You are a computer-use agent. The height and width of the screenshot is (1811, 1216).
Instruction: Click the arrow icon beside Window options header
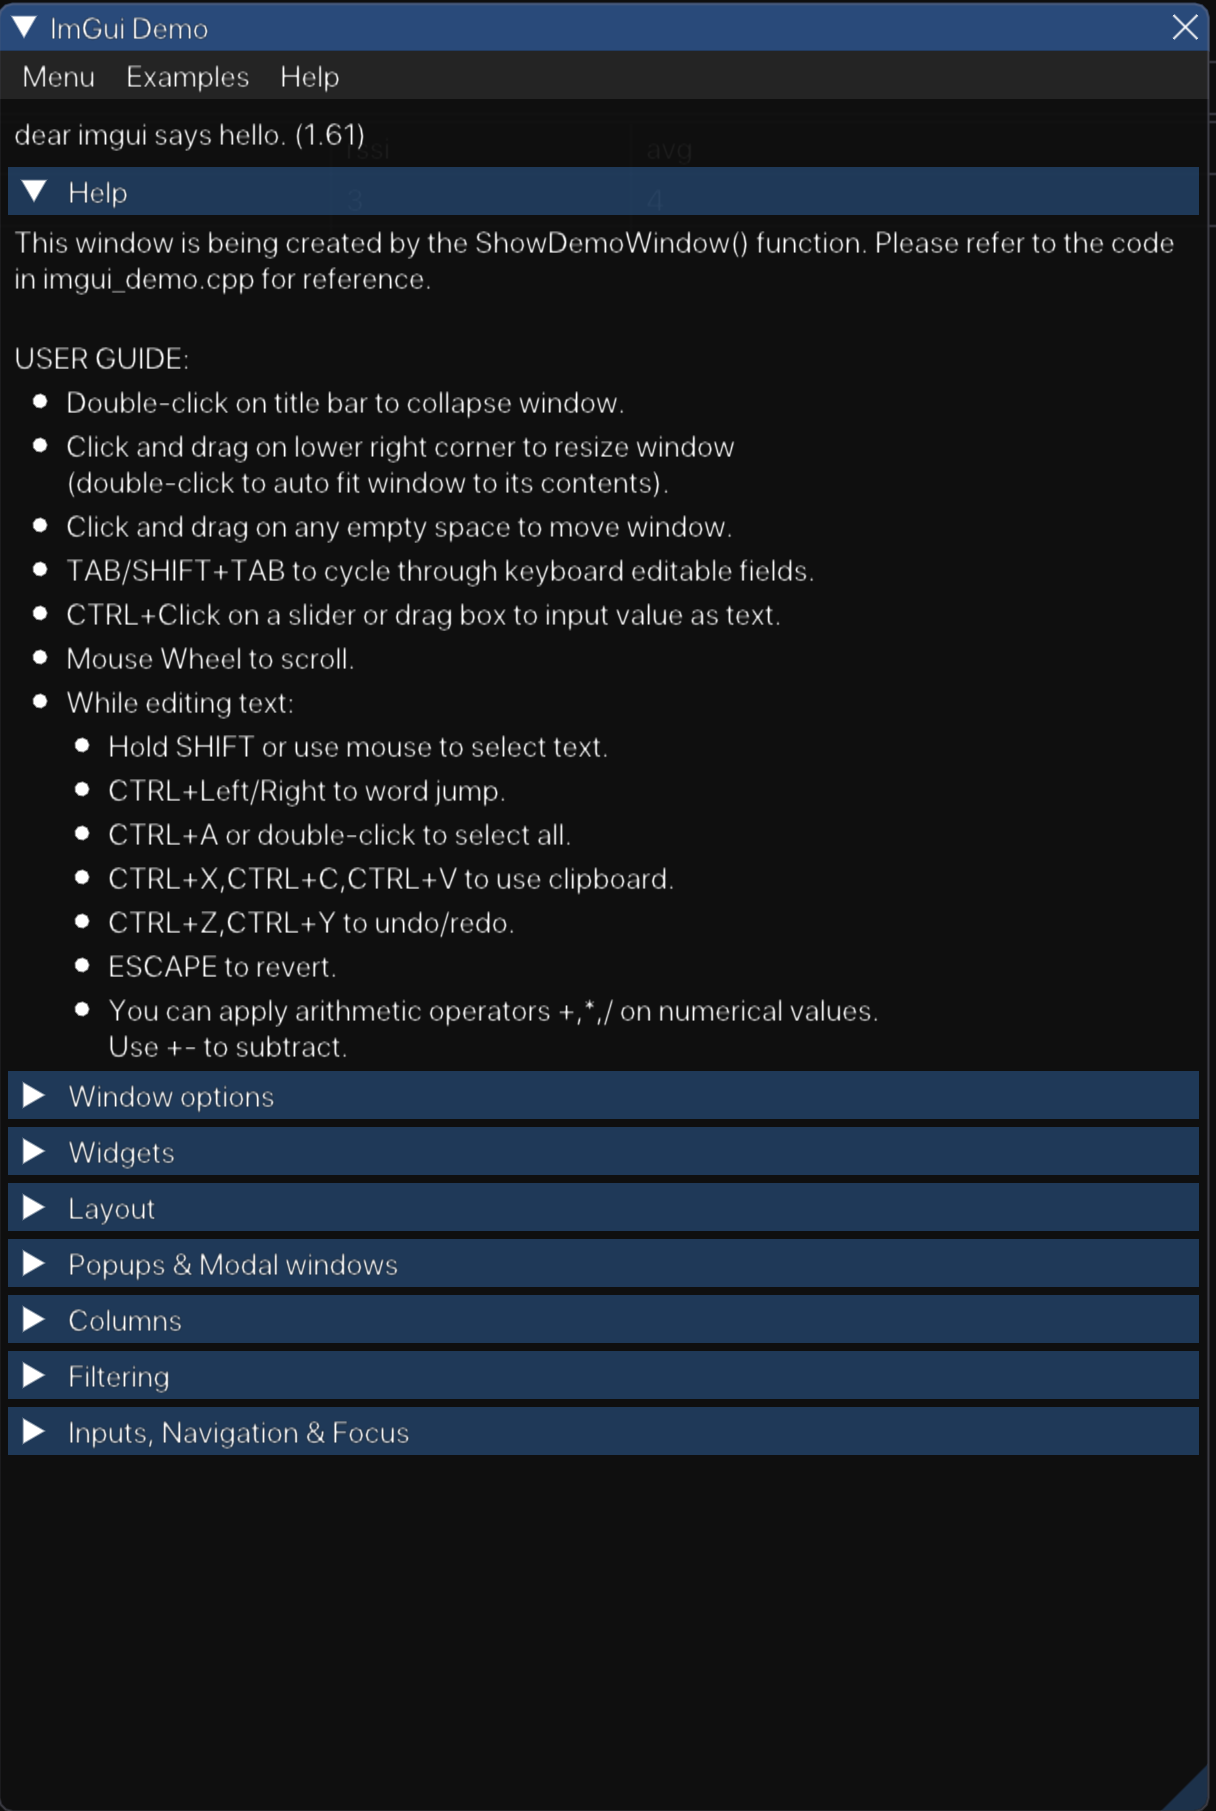[x=33, y=1095]
